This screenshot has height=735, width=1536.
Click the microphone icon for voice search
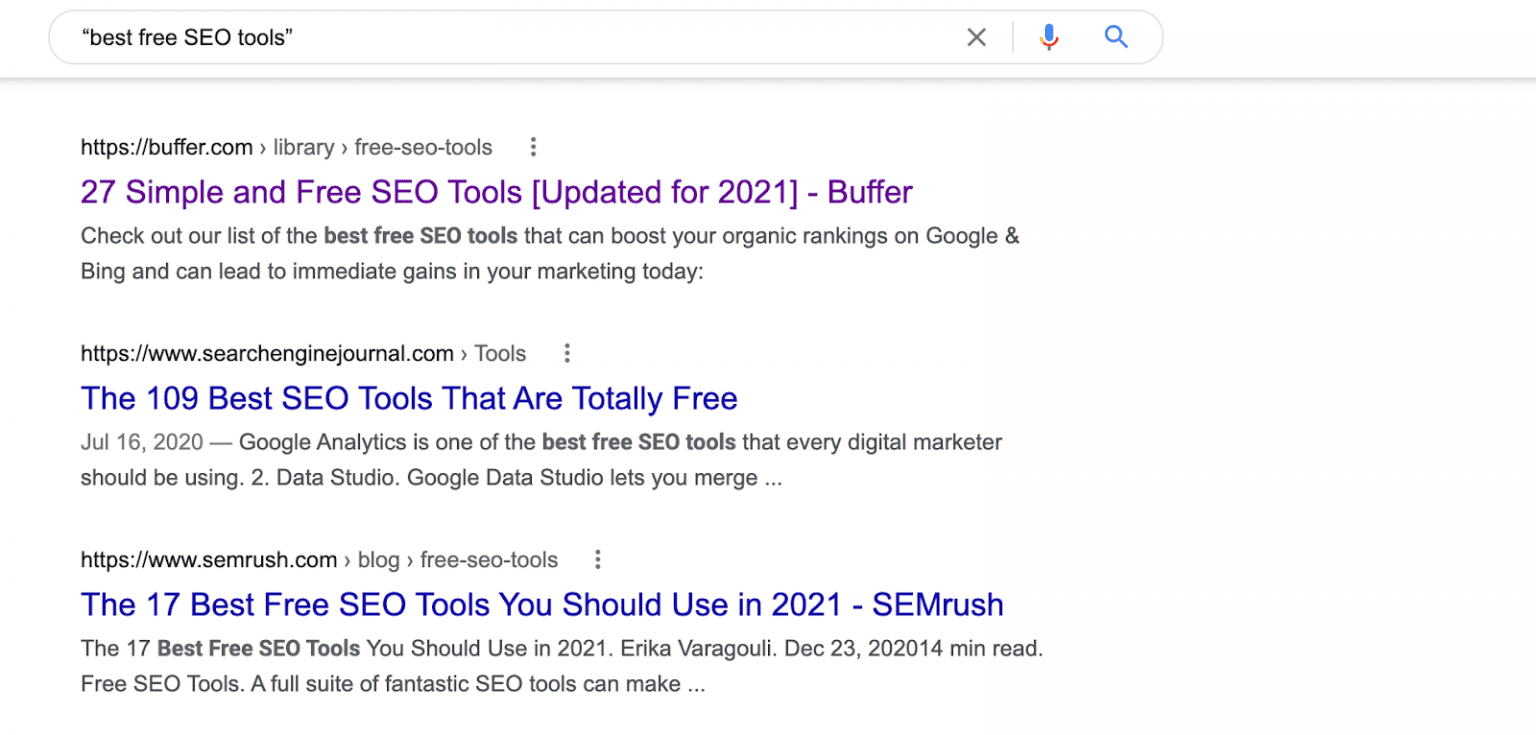1048,37
